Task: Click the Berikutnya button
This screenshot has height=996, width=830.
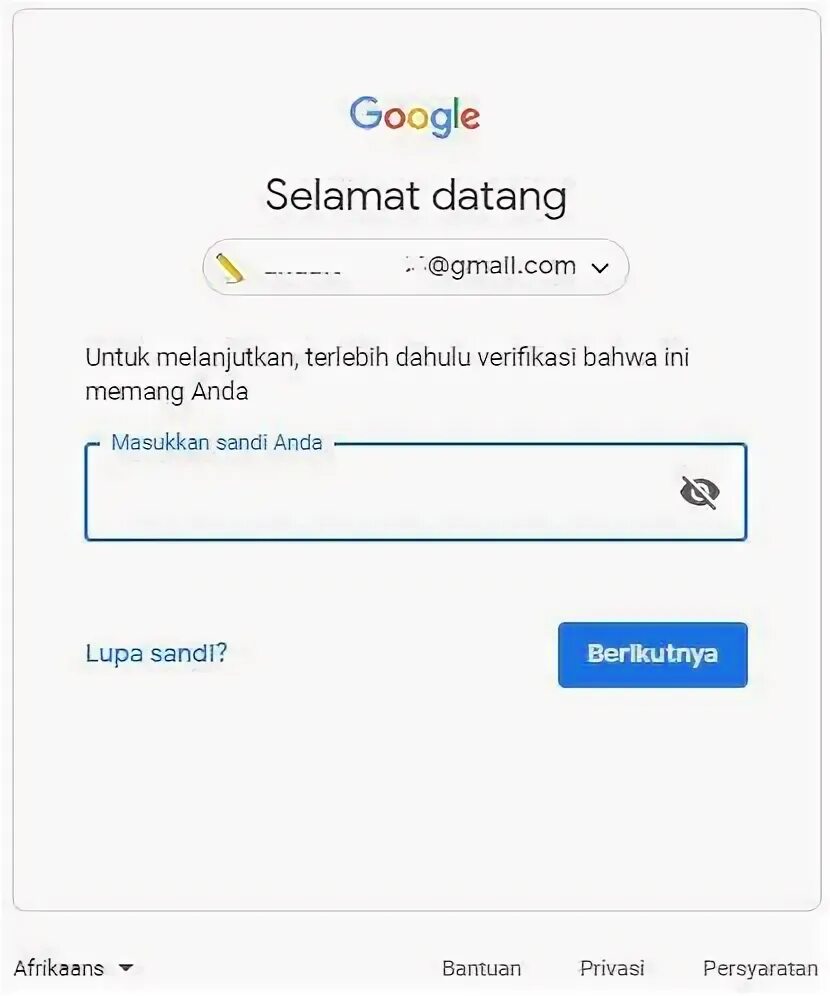Action: click(652, 654)
